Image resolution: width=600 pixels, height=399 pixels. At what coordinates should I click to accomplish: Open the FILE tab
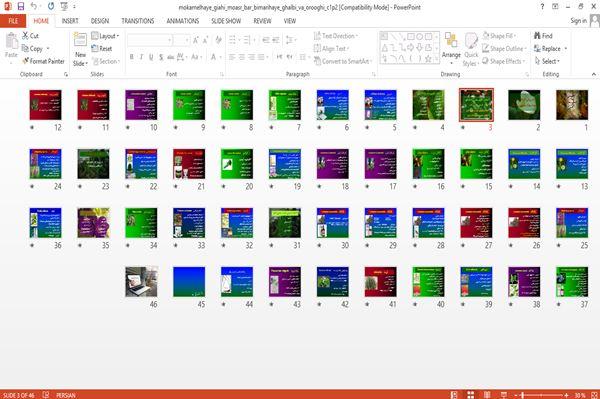(13, 21)
